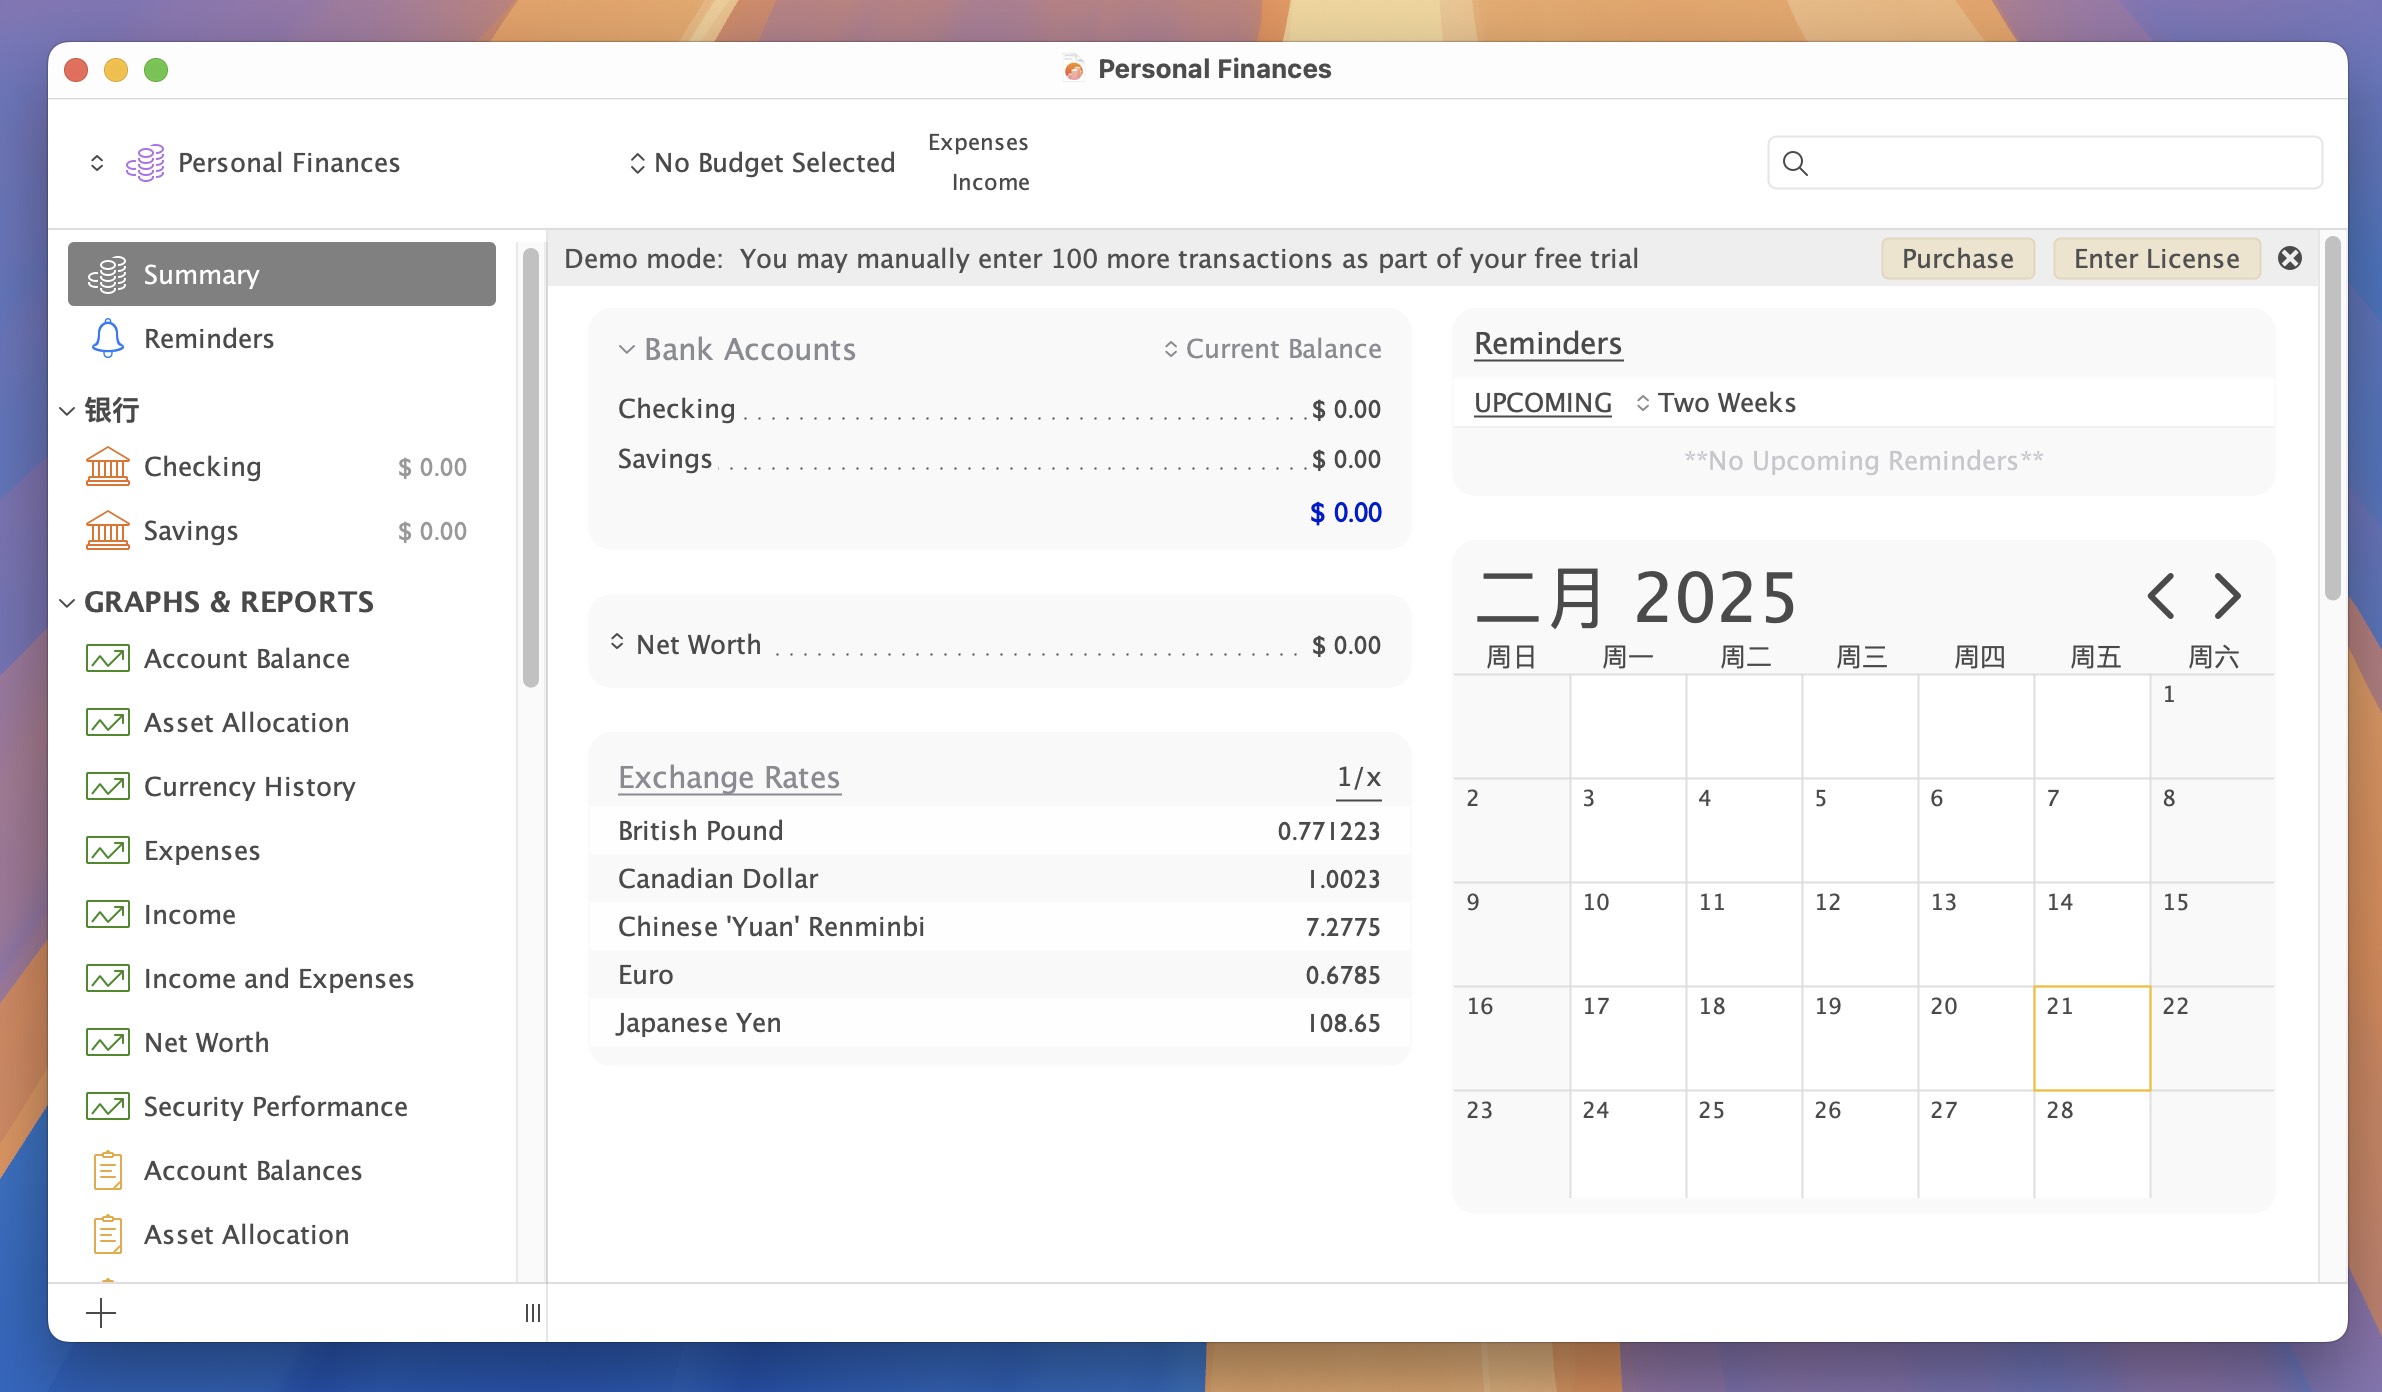Select February 14 on the calendar
Image resolution: width=2382 pixels, height=1392 pixels.
point(2092,934)
